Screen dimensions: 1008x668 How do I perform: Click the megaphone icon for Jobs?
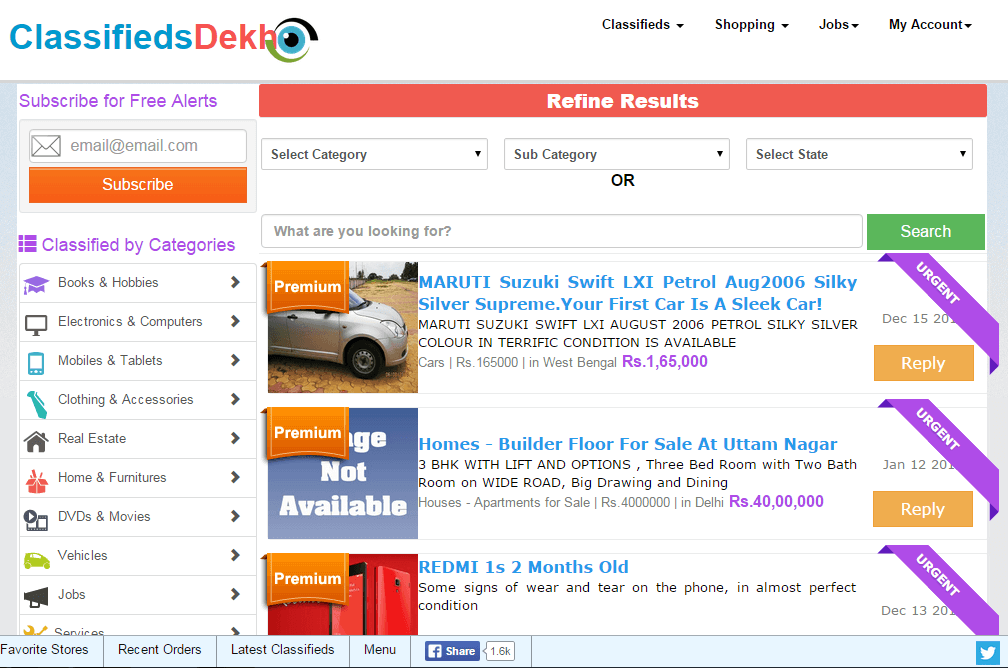pos(36,598)
